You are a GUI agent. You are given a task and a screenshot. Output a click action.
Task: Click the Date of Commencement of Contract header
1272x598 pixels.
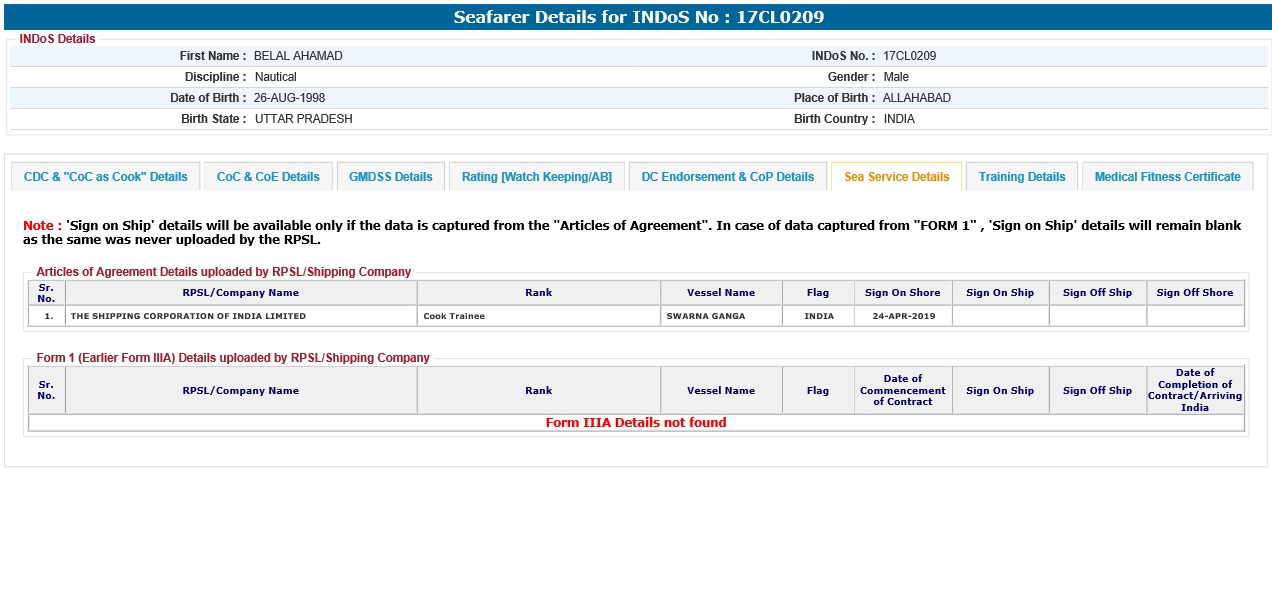click(902, 390)
